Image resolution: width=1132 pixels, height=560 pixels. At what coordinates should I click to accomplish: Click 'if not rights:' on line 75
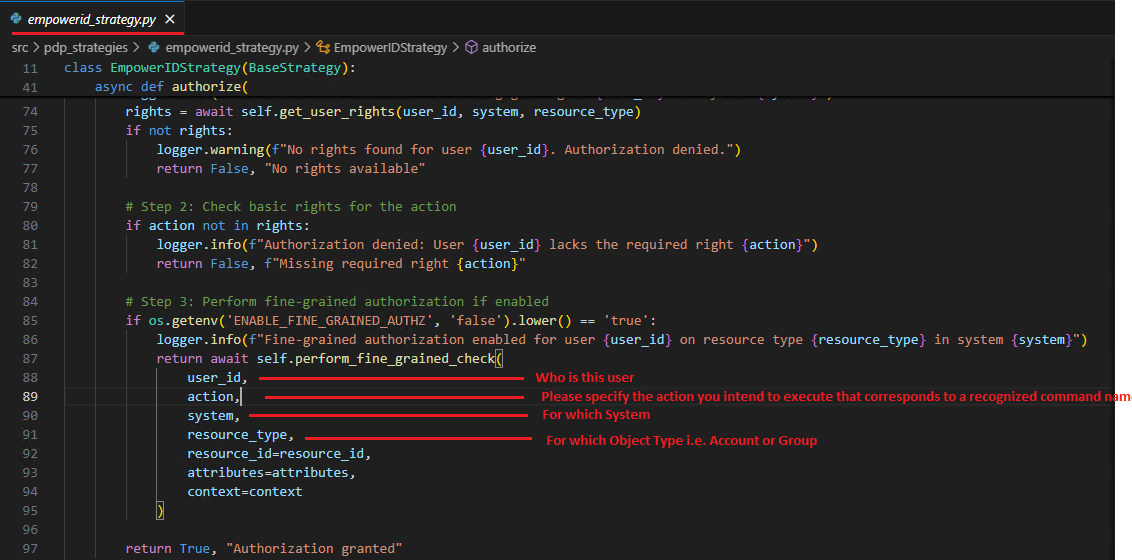tap(178, 131)
